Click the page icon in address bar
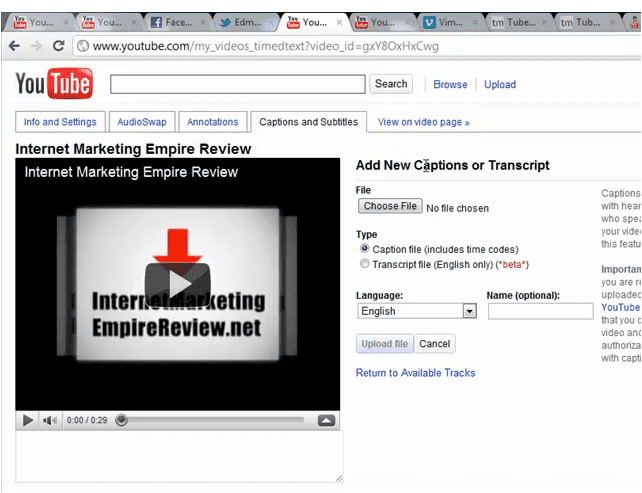Viewport: 642px width, 493px height. (x=83, y=46)
